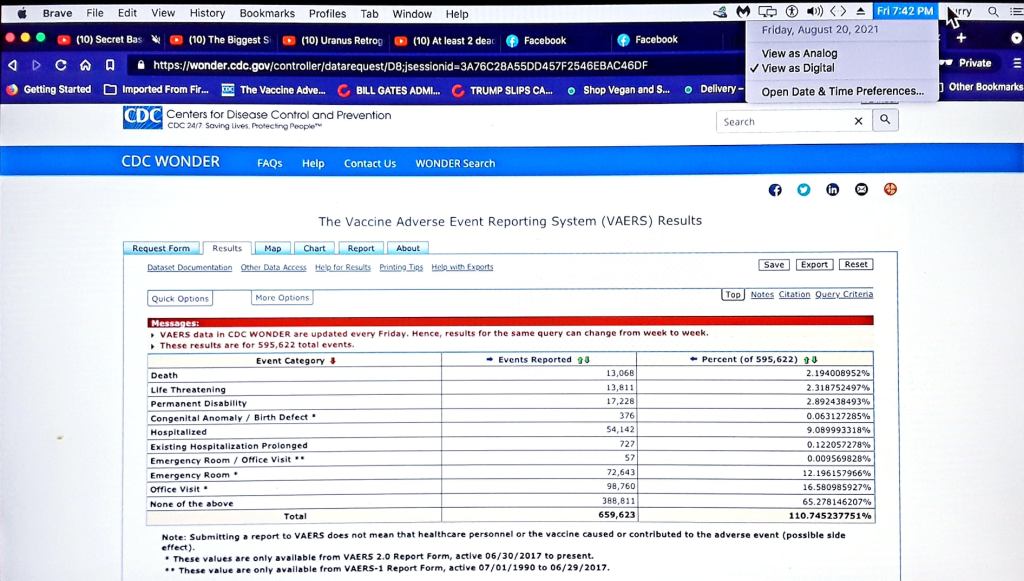Click the browser home icon
Viewport: 1024px width, 581px height.
(85, 65)
